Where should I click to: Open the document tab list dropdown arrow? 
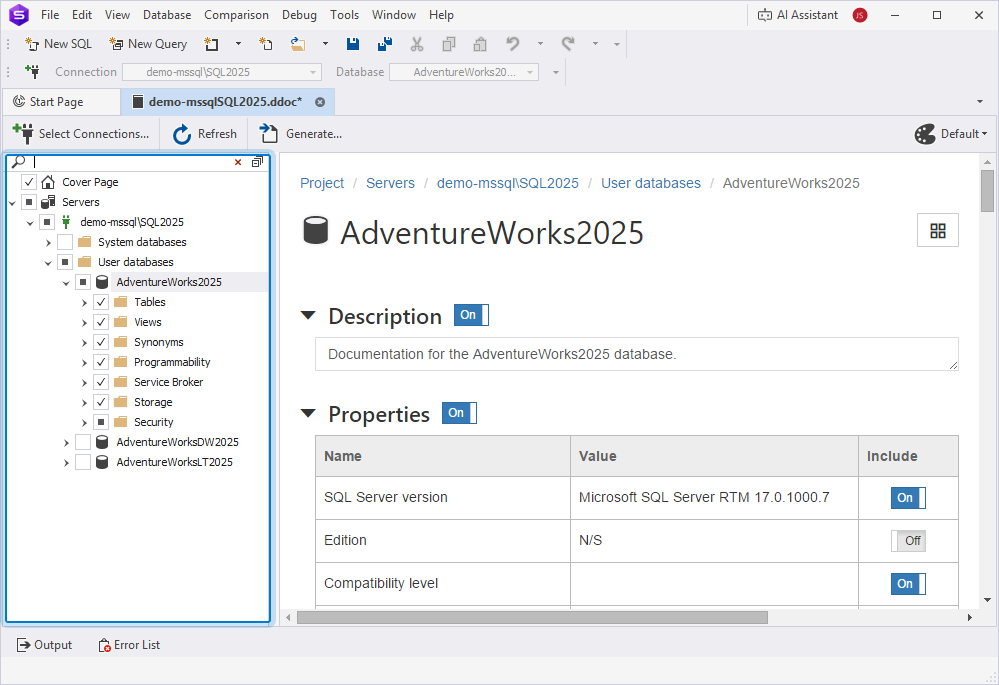(979, 102)
